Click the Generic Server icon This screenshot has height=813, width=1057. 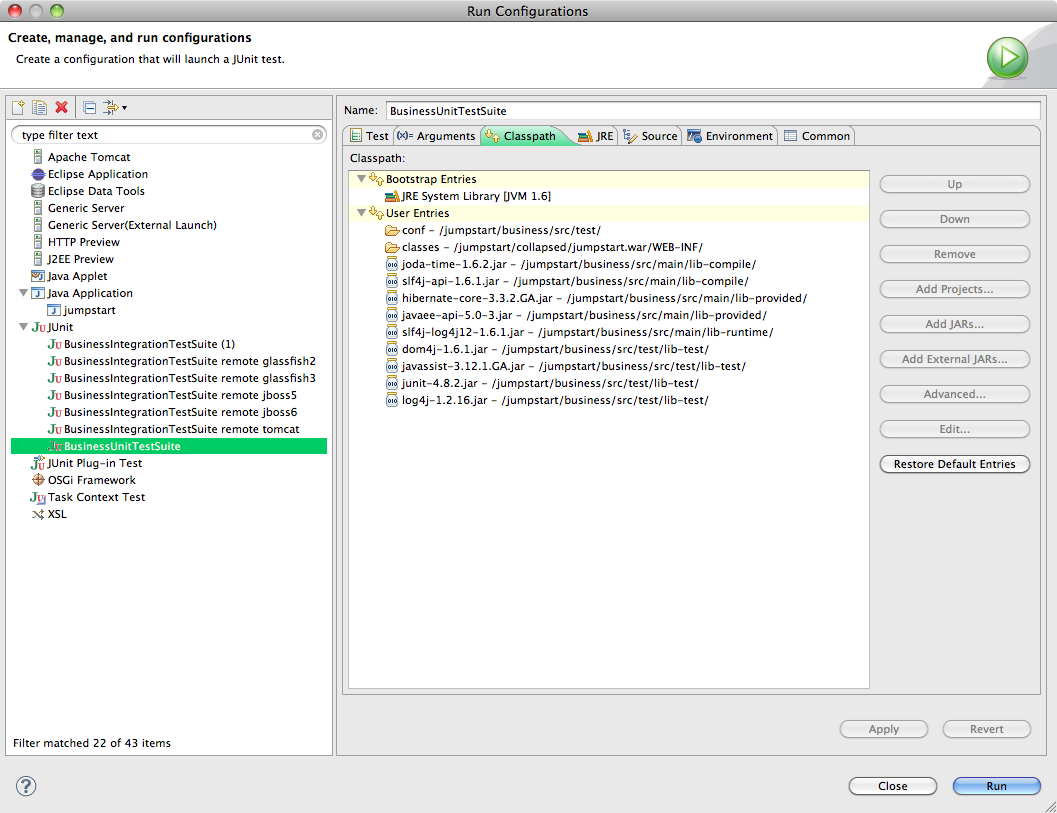point(38,208)
